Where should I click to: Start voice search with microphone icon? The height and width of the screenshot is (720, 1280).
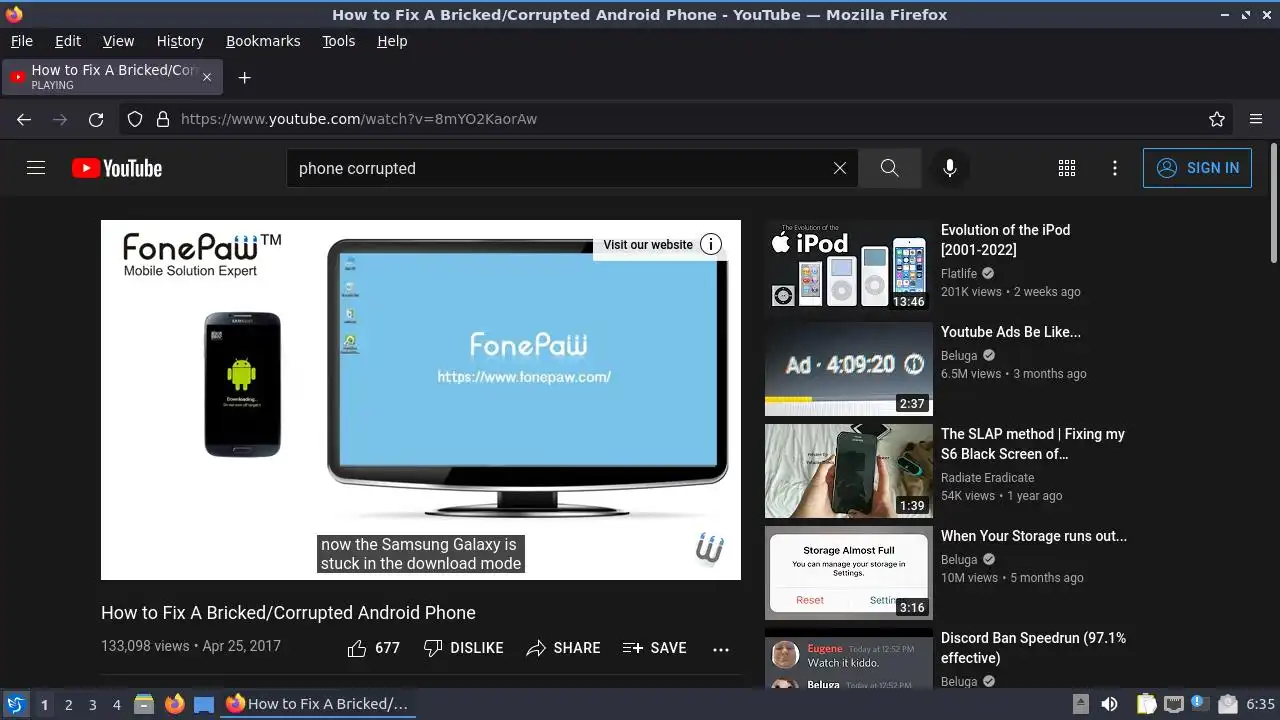point(950,168)
